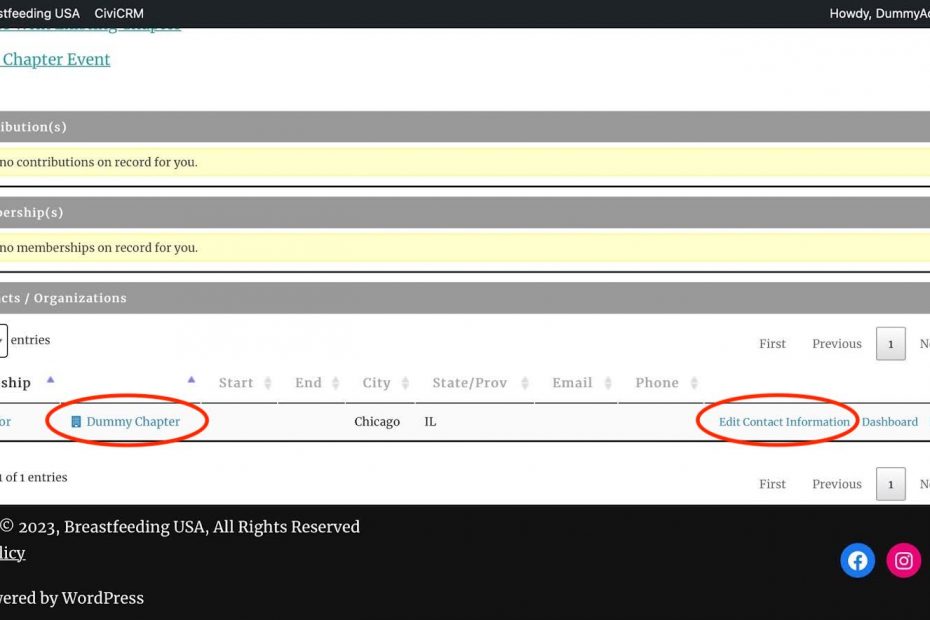The width and height of the screenshot is (930, 620).
Task: Open the Dummy Chapter organization link
Action: 133,421
